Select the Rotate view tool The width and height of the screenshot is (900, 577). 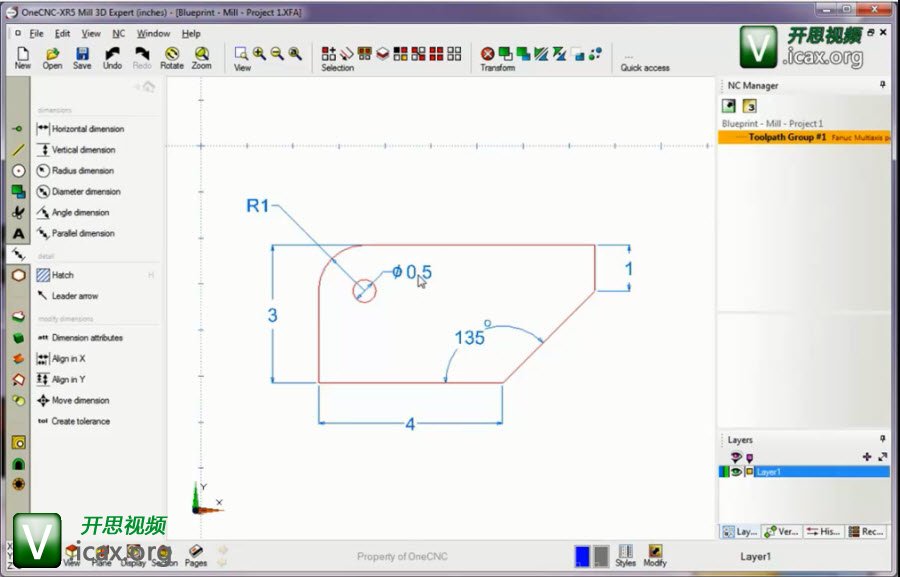pyautogui.click(x=172, y=57)
